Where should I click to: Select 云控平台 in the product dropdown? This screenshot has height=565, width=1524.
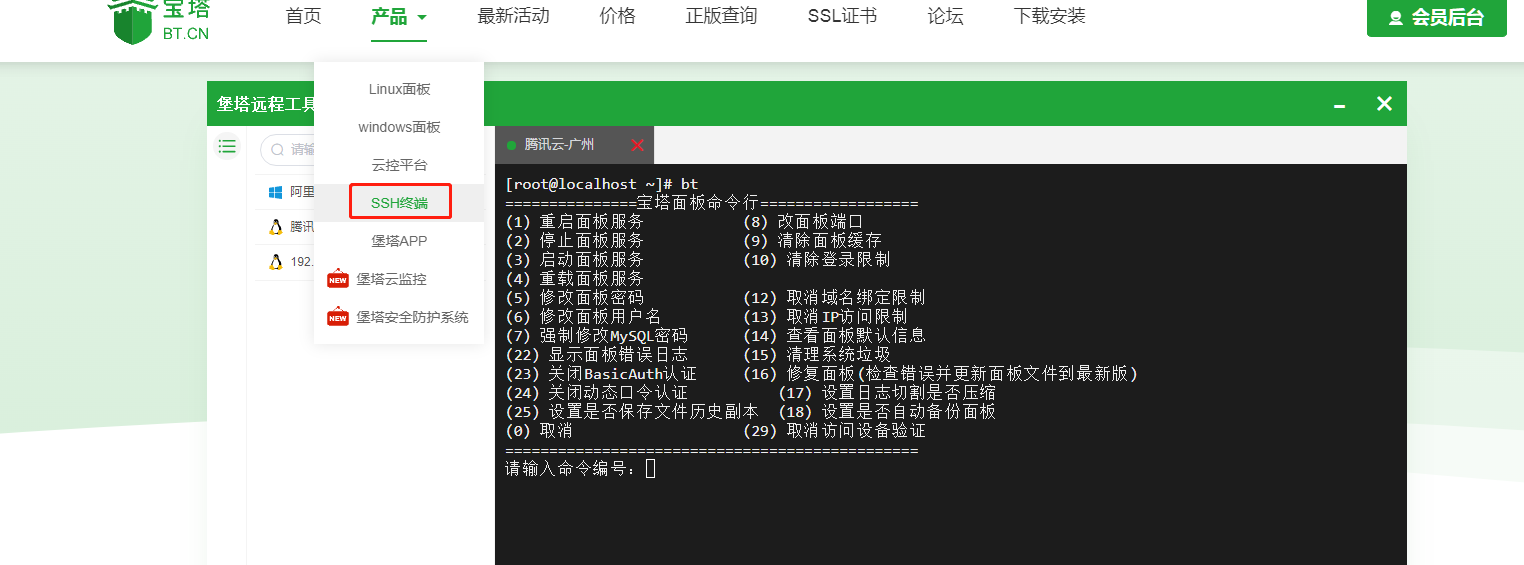pos(399,165)
